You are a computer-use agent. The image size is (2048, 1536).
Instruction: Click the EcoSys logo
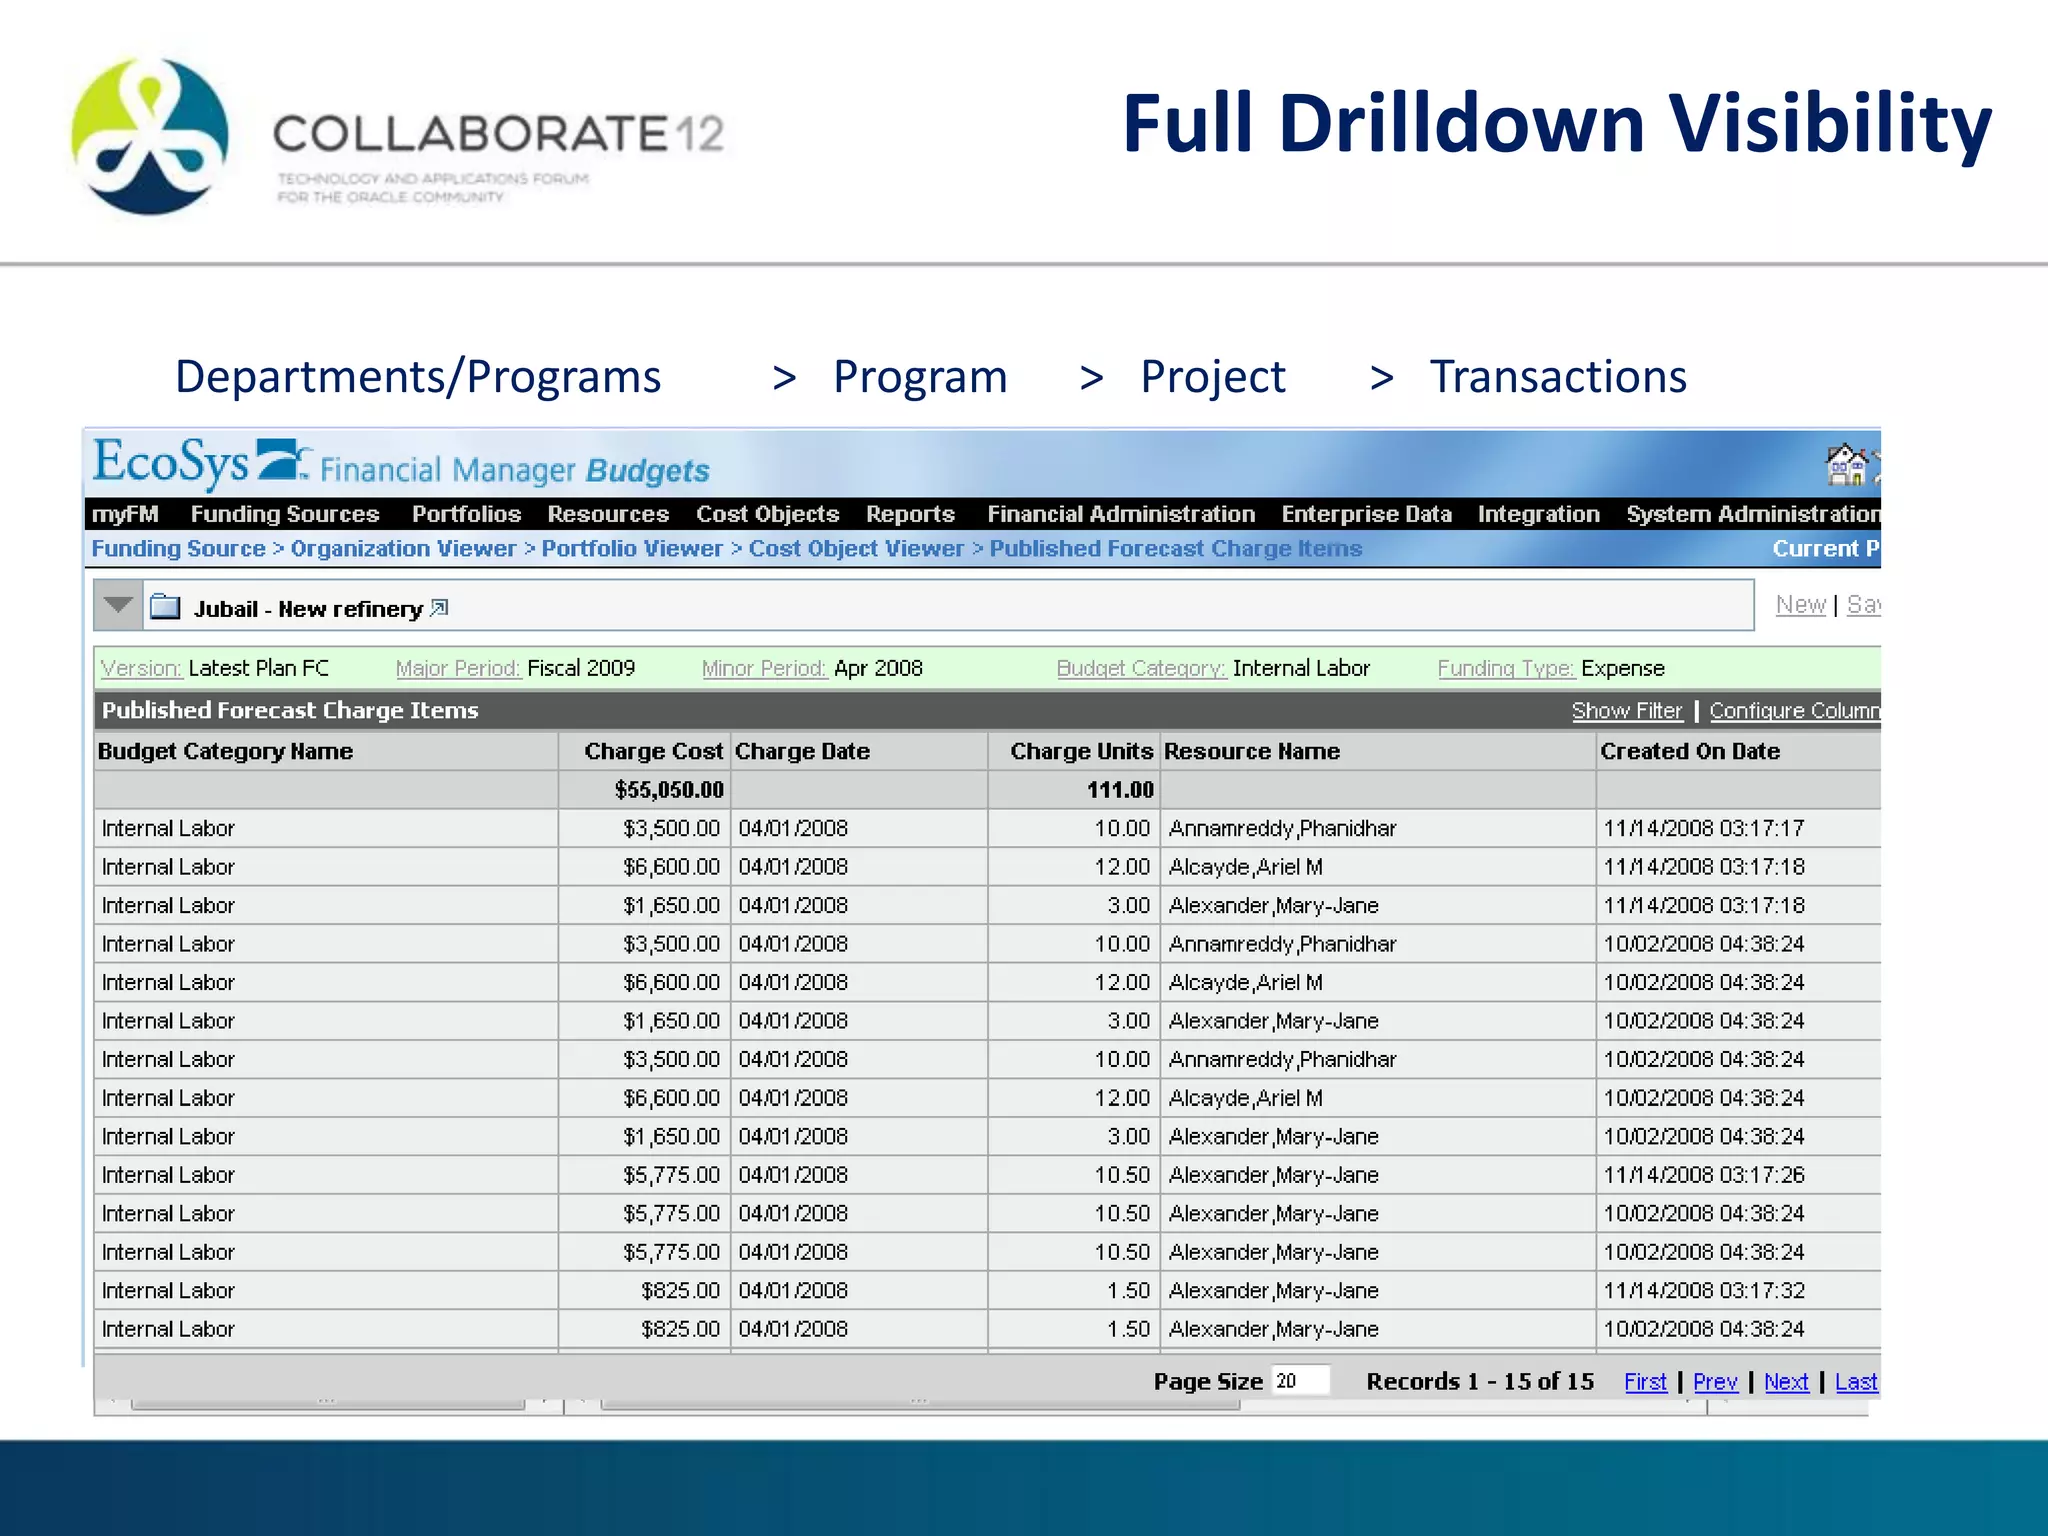click(202, 464)
